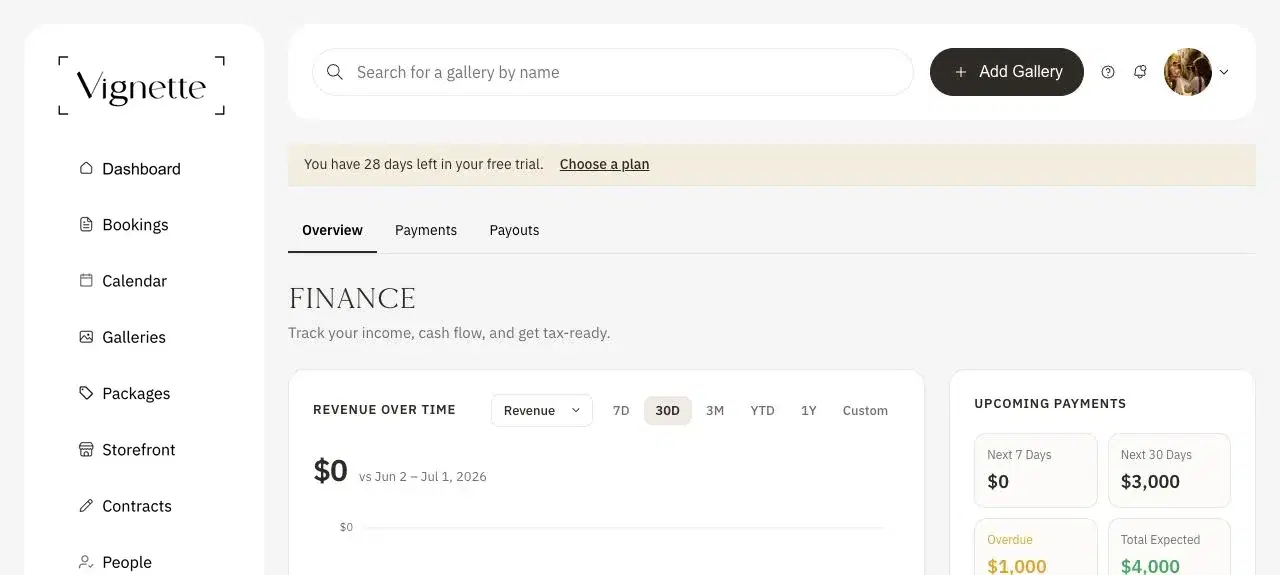Go to Bookings in sidebar
This screenshot has width=1280, height=575.
coord(135,225)
